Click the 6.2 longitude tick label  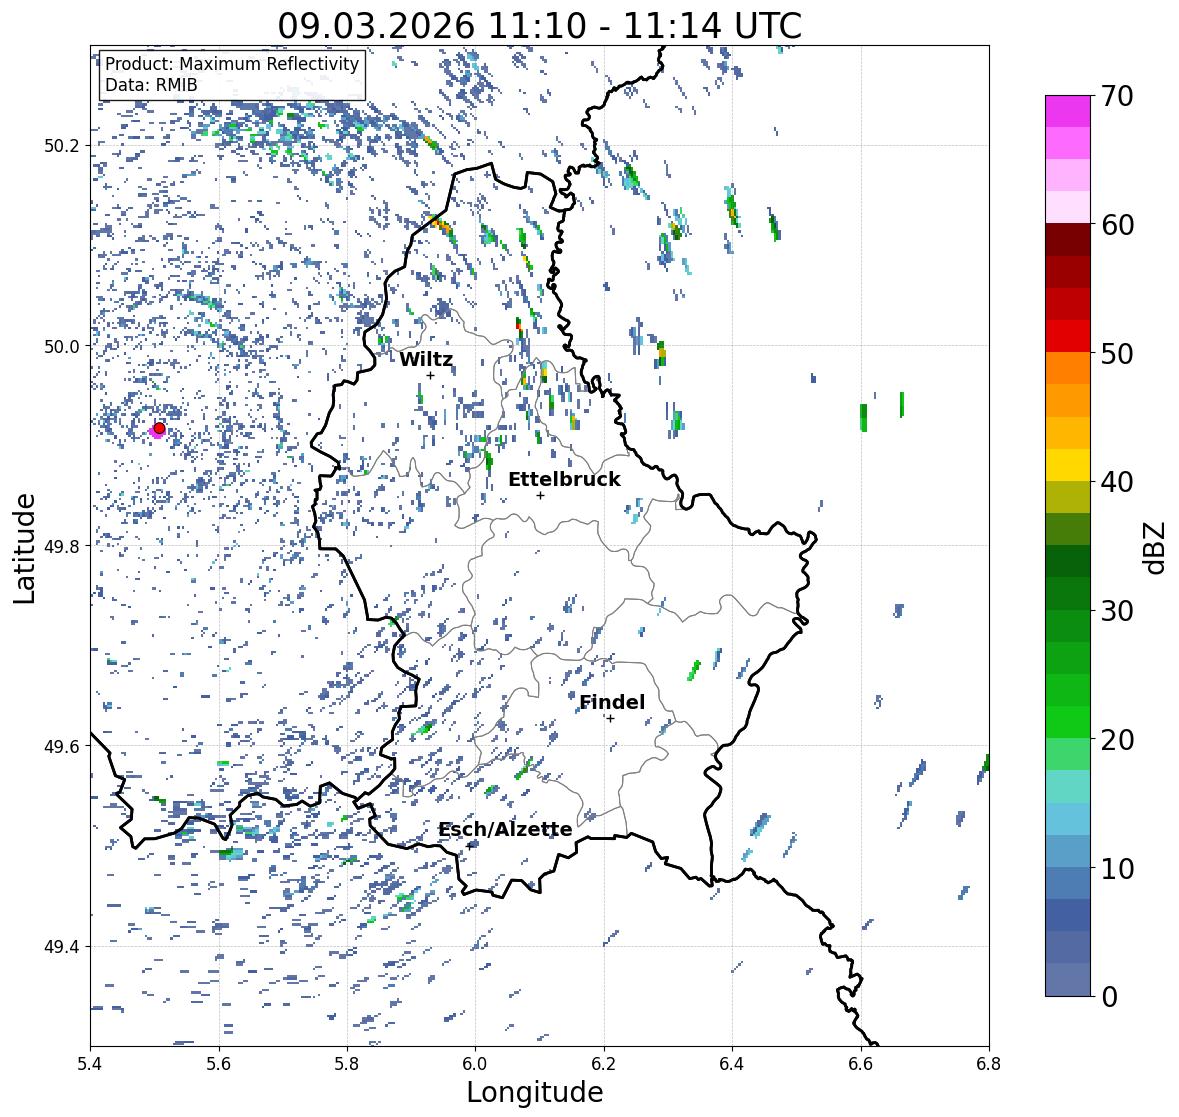click(604, 1064)
